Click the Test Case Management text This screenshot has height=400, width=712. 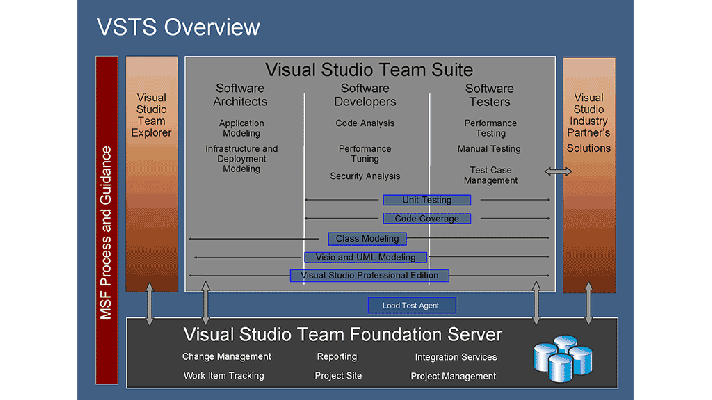coord(491,175)
